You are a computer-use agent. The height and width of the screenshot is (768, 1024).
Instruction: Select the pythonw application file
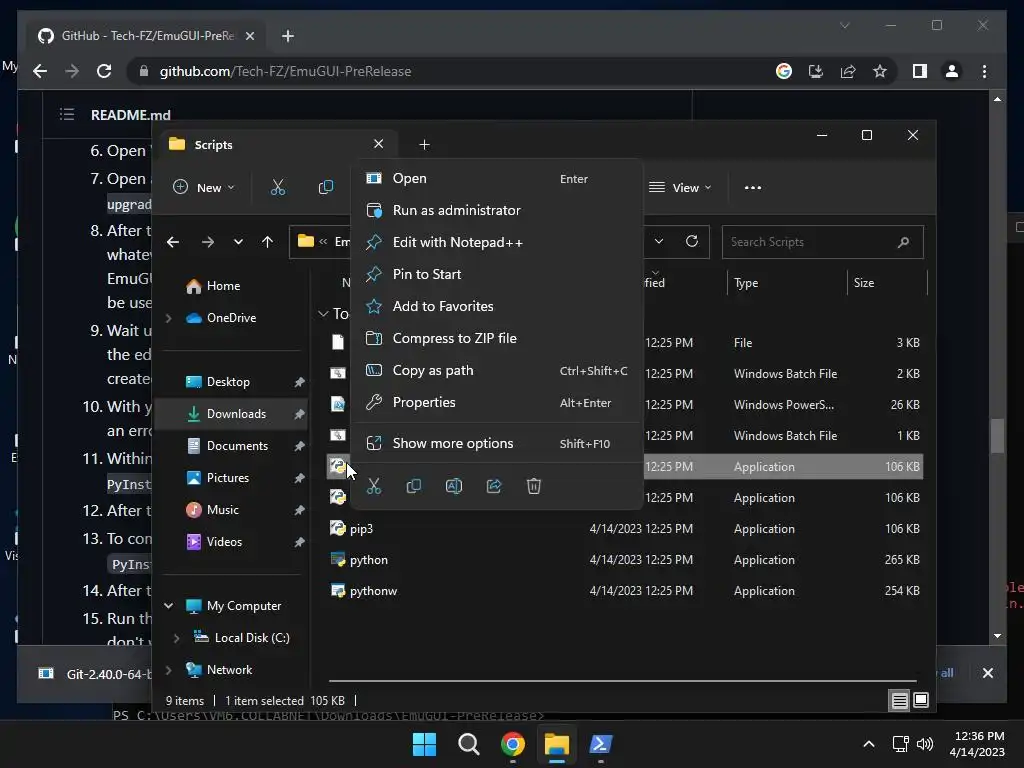tap(373, 591)
